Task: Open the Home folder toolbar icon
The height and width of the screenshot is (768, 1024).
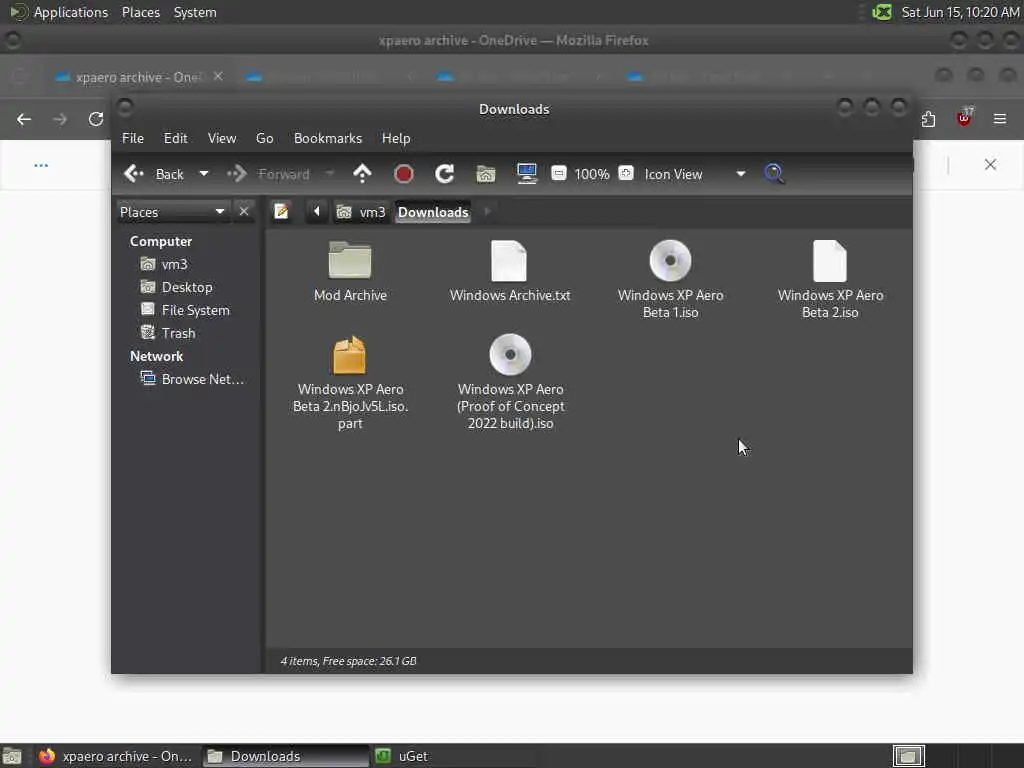Action: point(485,174)
